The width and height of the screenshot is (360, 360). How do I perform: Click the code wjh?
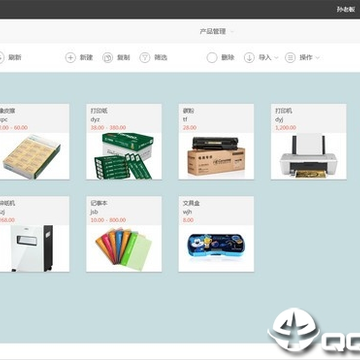[187, 212]
